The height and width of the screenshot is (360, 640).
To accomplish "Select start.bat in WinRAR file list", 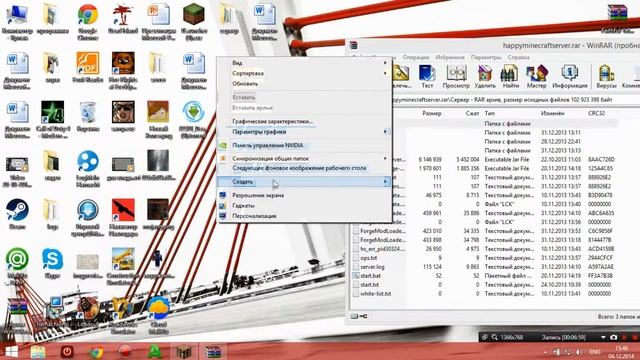I will click(371, 276).
